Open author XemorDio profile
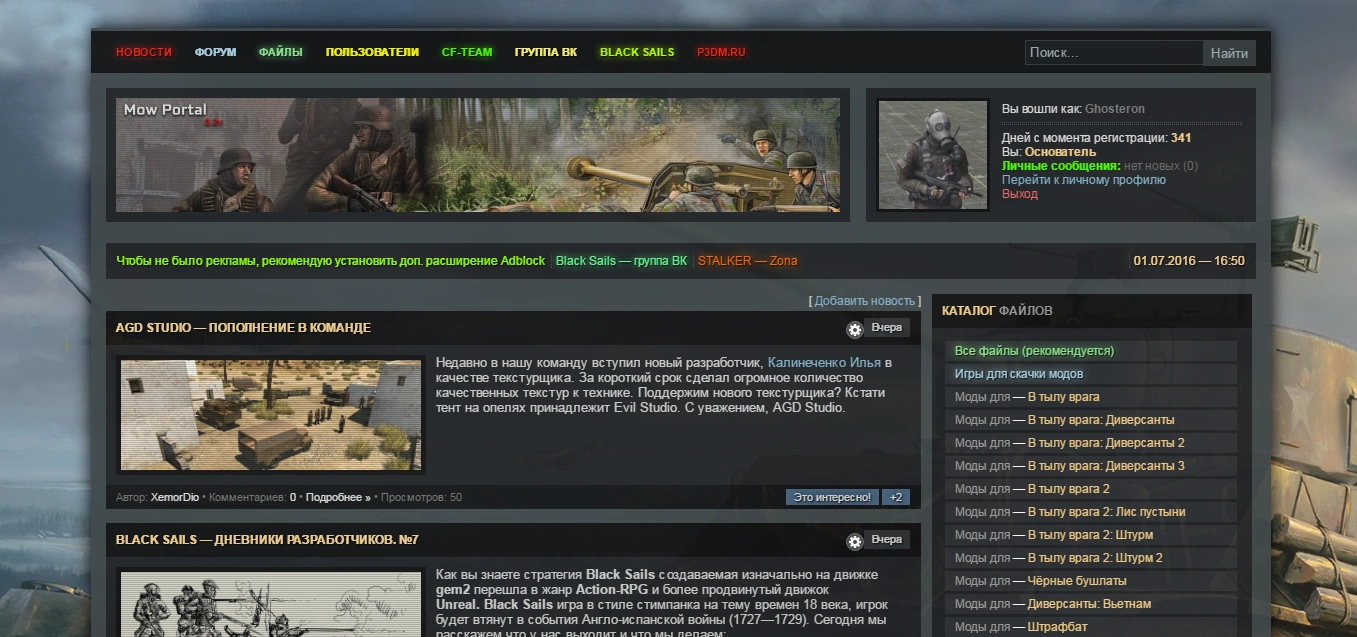The height and width of the screenshot is (637, 1357). (175, 497)
